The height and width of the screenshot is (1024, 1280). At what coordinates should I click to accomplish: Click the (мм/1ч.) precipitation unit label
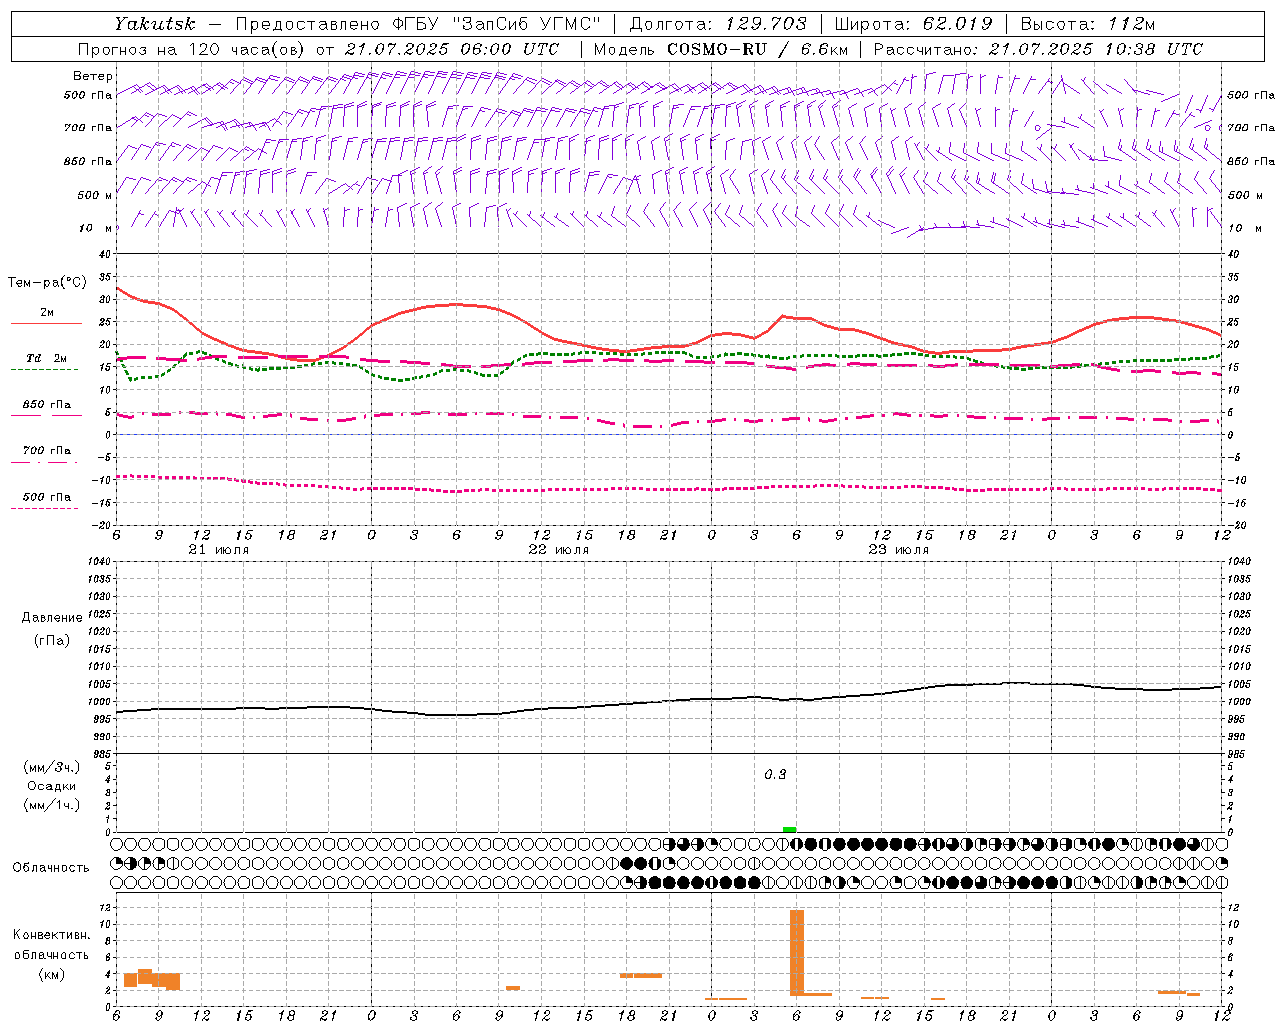(x=52, y=805)
